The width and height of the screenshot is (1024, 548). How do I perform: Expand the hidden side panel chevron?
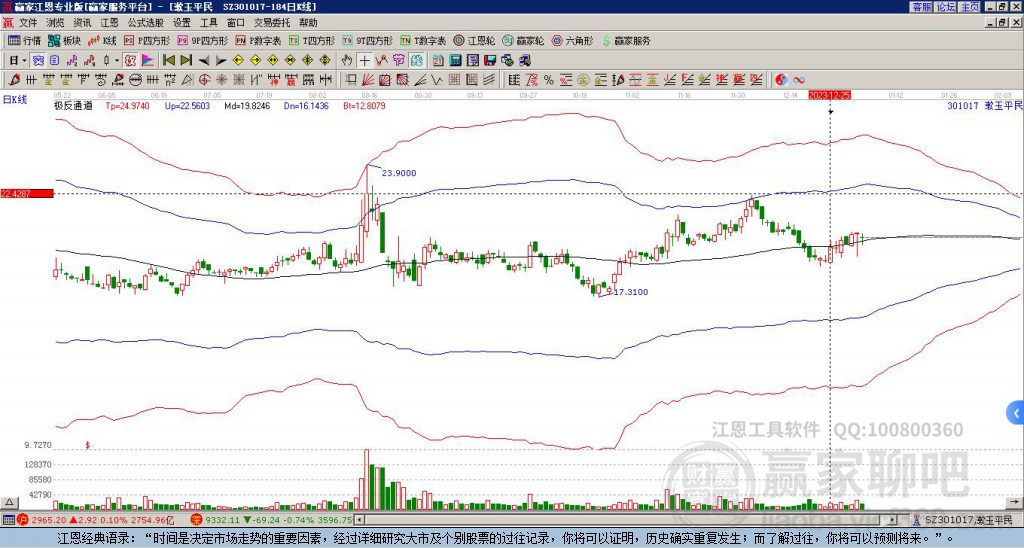click(1016, 413)
